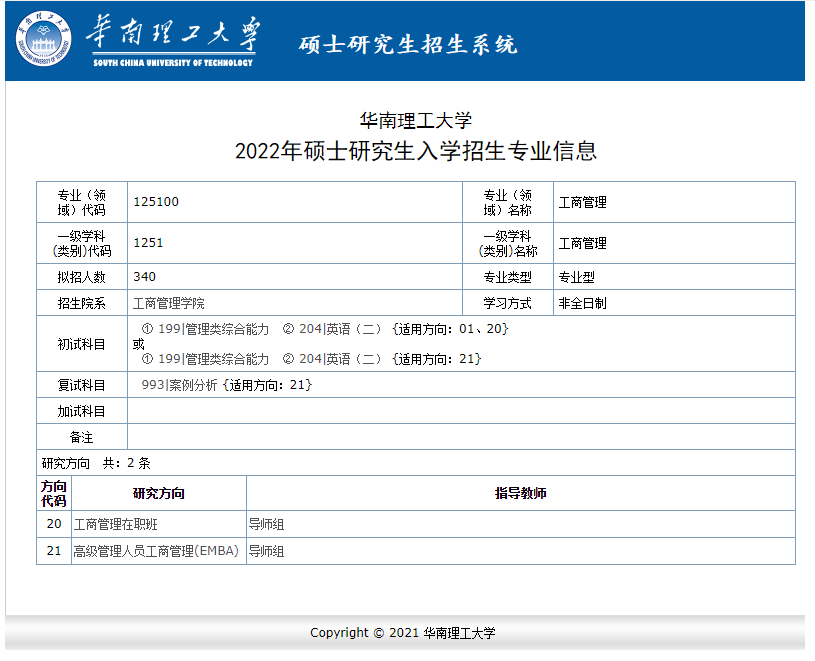Select direction code 20 in the table
The width and height of the screenshot is (815, 661).
click(x=54, y=524)
